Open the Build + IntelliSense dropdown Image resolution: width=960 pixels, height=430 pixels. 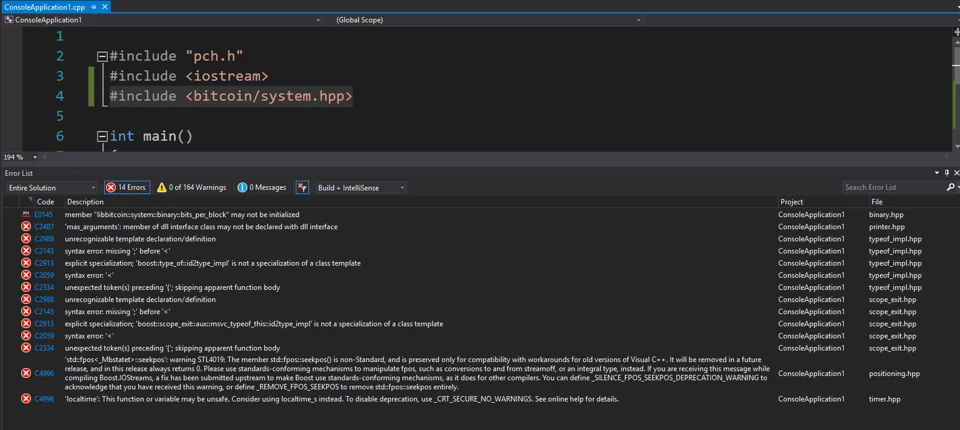click(360, 187)
